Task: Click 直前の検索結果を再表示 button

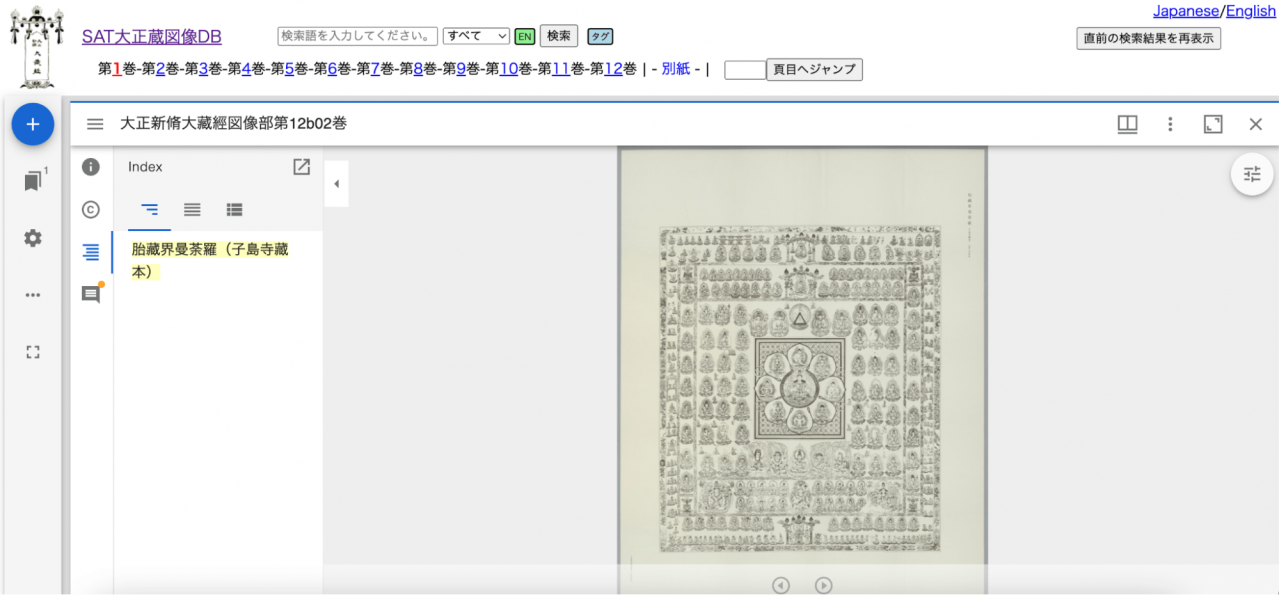Action: [1149, 39]
